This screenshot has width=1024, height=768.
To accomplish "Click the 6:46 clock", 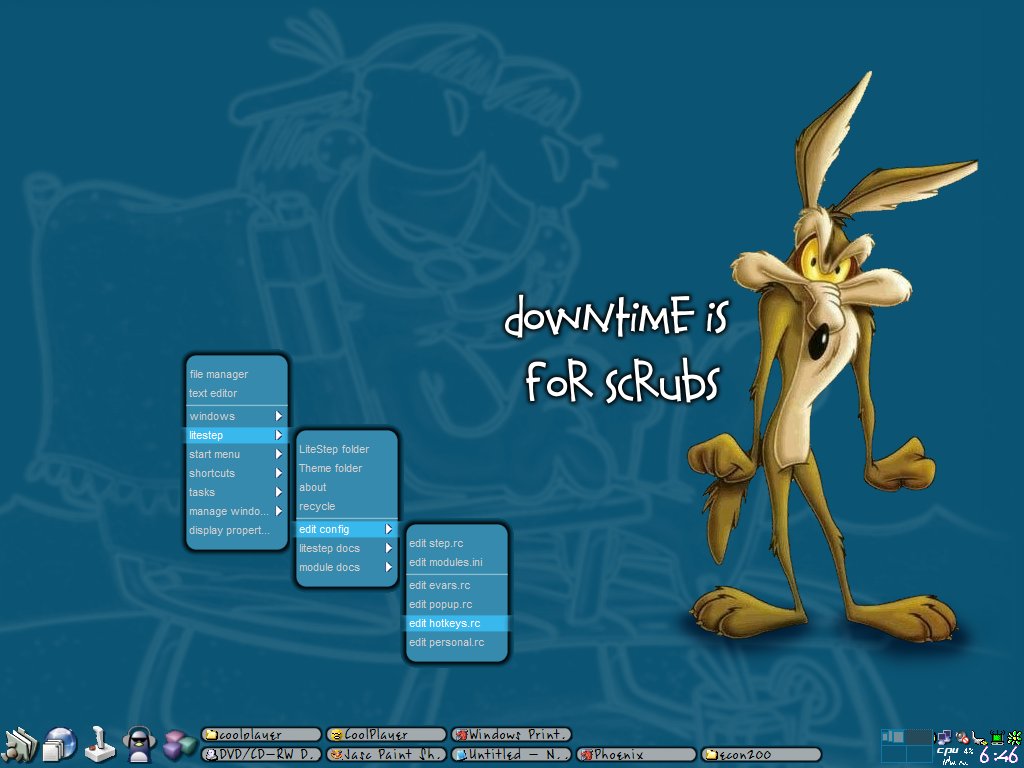I will (999, 756).
